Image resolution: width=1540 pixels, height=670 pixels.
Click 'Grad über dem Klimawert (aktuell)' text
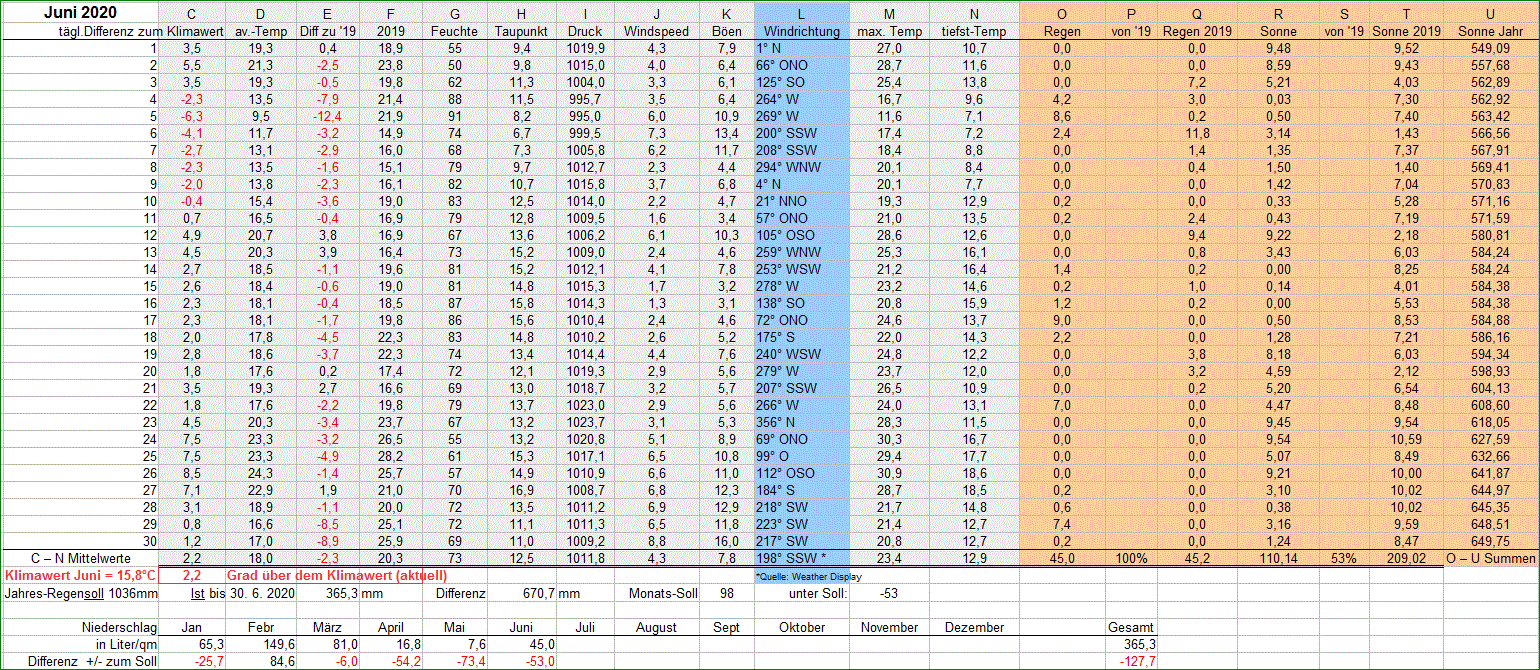(337, 575)
